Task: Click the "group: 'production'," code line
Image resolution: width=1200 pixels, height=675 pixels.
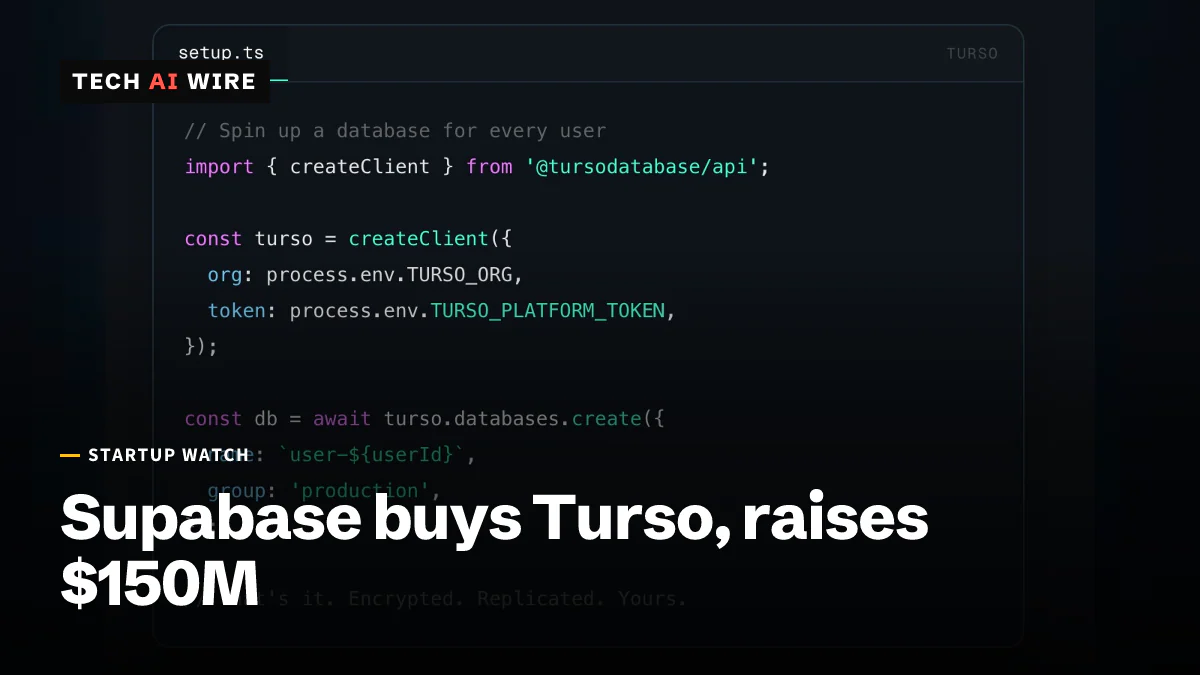Action: click(325, 491)
